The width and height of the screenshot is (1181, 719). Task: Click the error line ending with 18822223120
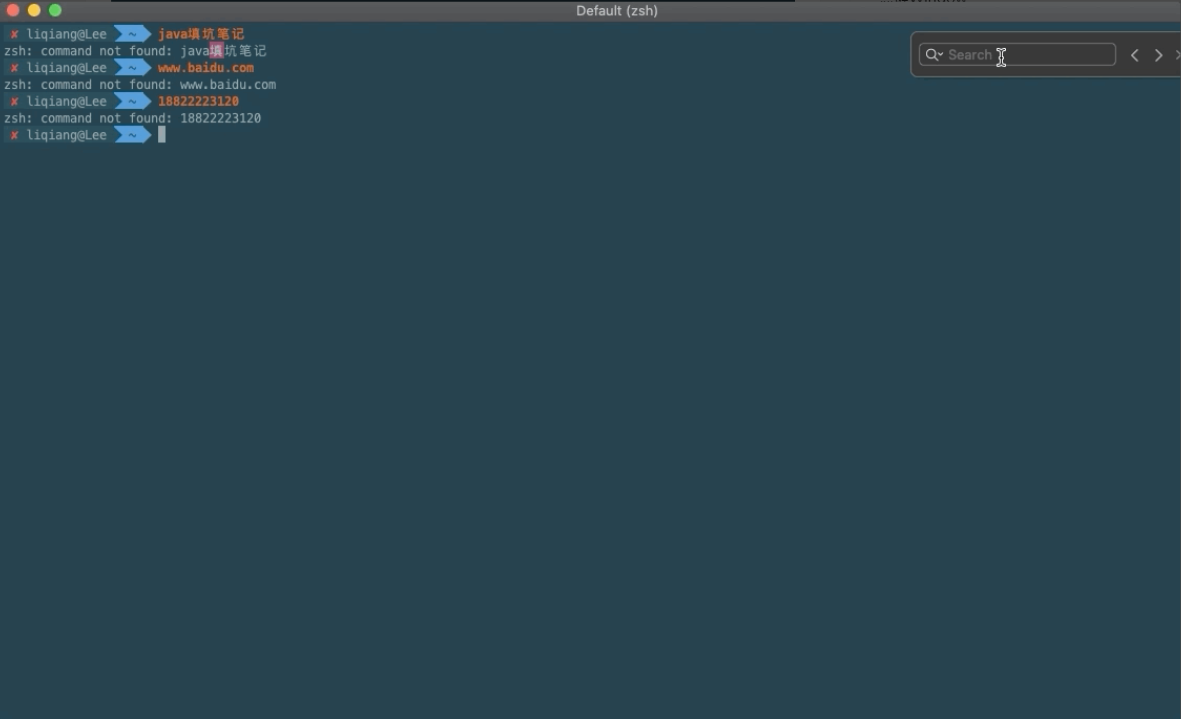click(133, 118)
